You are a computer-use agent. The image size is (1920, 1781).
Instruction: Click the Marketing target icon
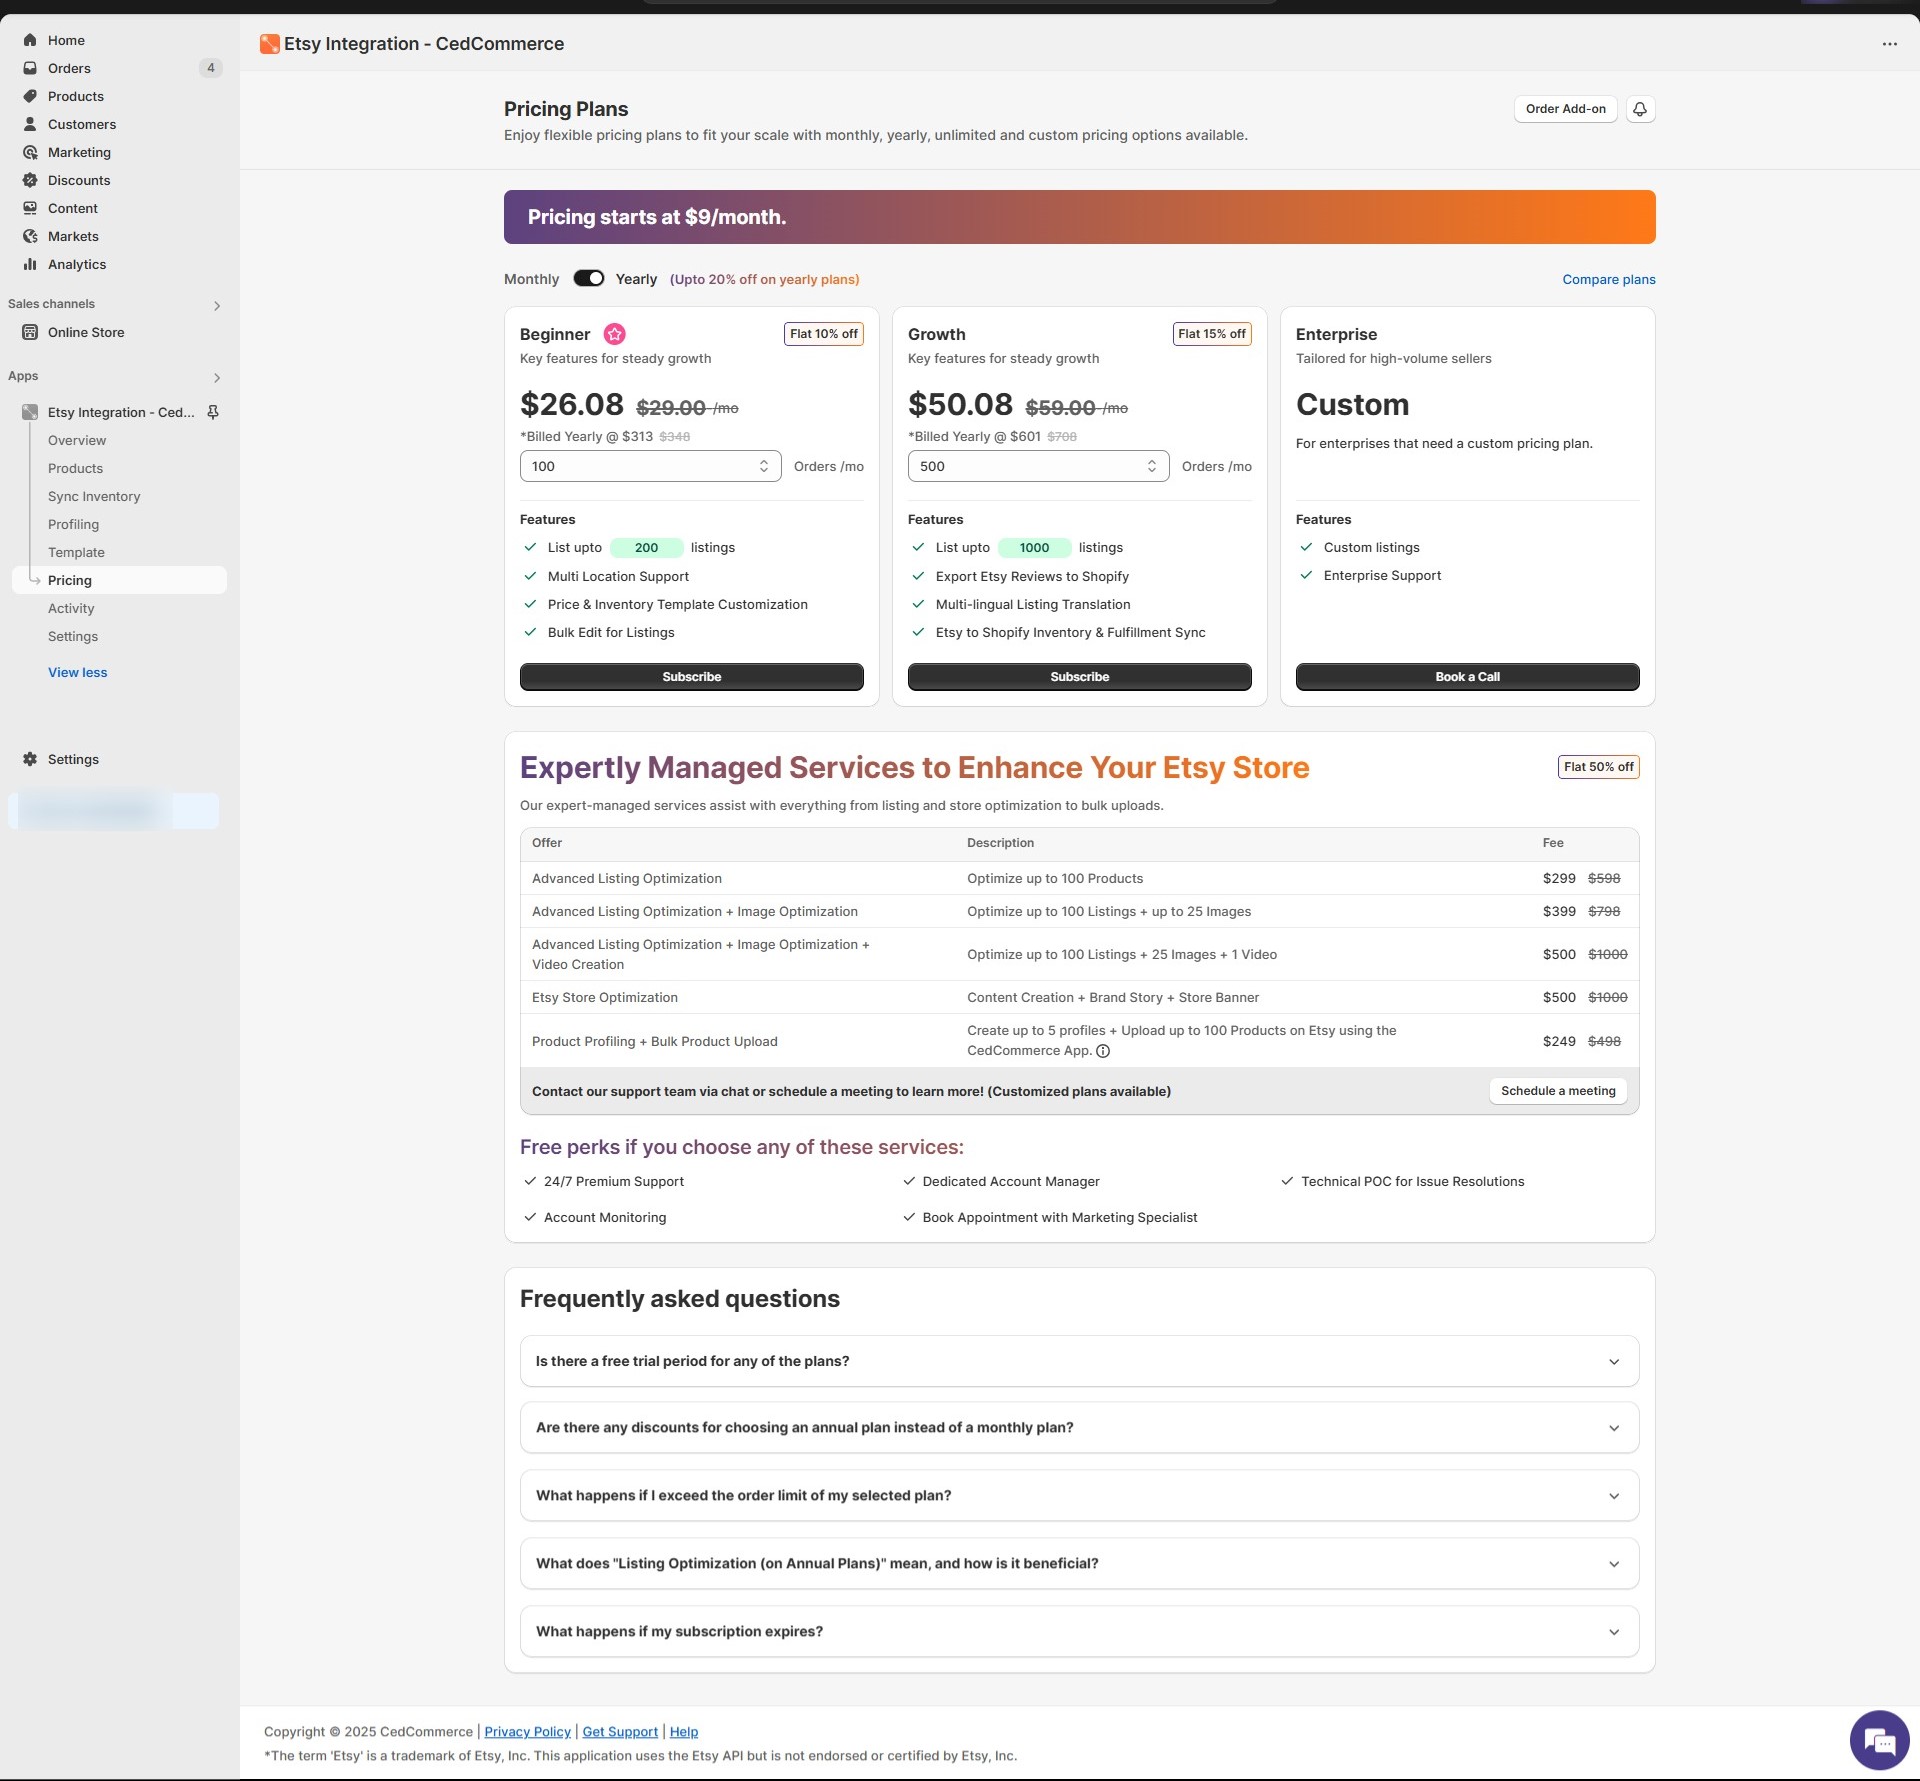[x=30, y=152]
